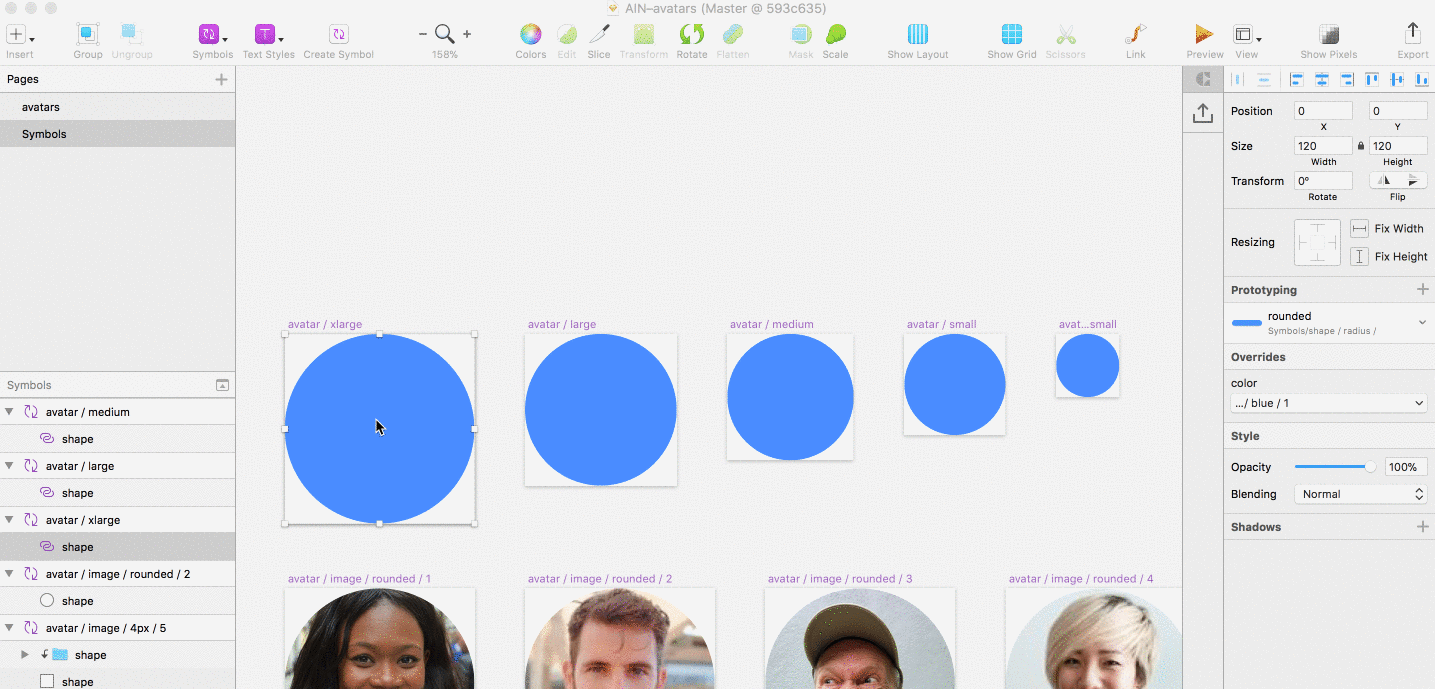Click the Transform toolbar icon
The image size is (1435, 689).
tap(643, 35)
